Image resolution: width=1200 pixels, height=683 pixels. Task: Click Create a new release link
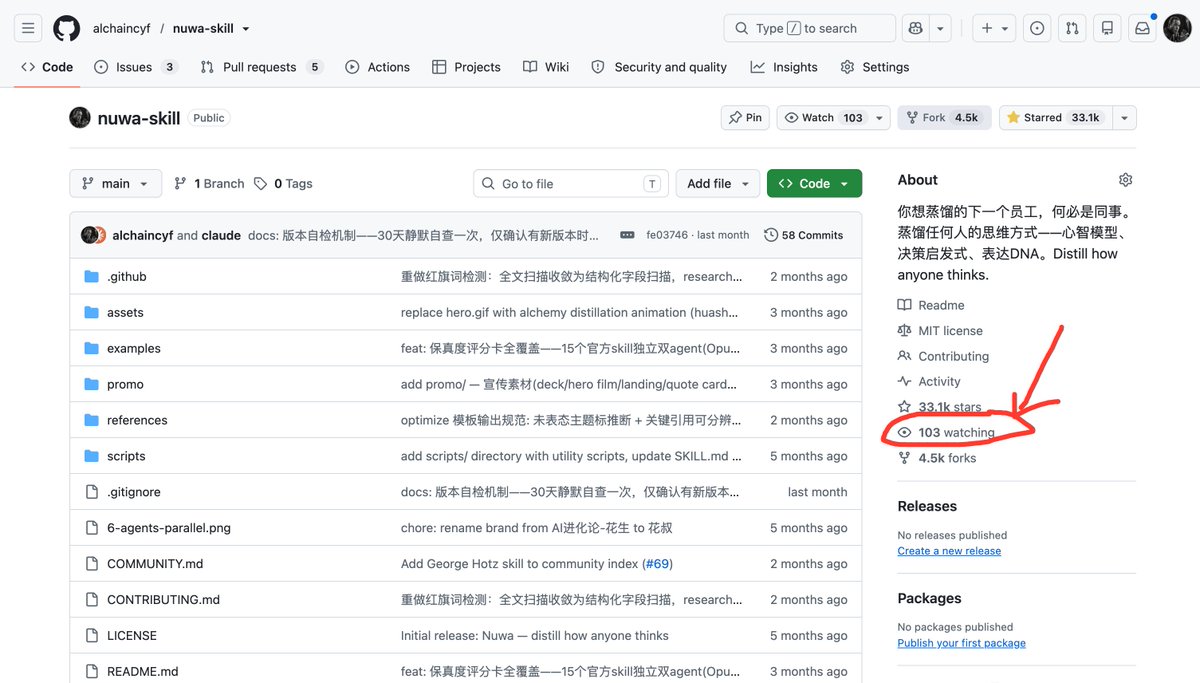click(x=949, y=551)
